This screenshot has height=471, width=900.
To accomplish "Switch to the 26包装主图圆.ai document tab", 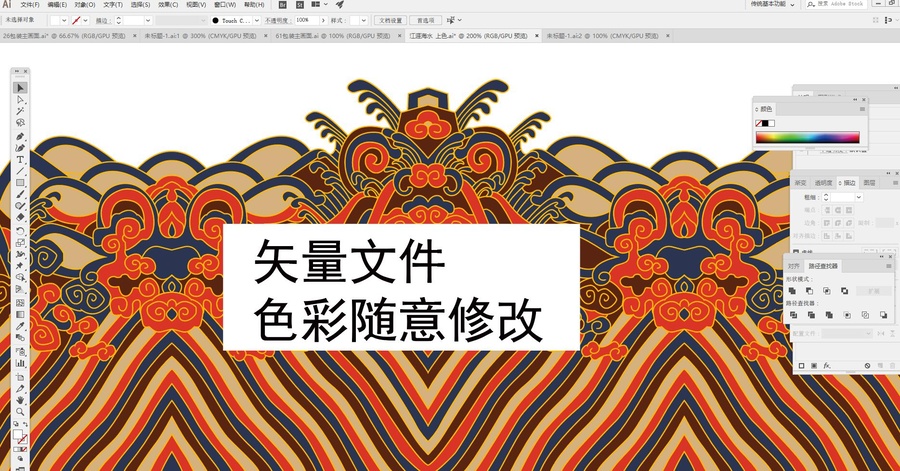I will (x=64, y=36).
